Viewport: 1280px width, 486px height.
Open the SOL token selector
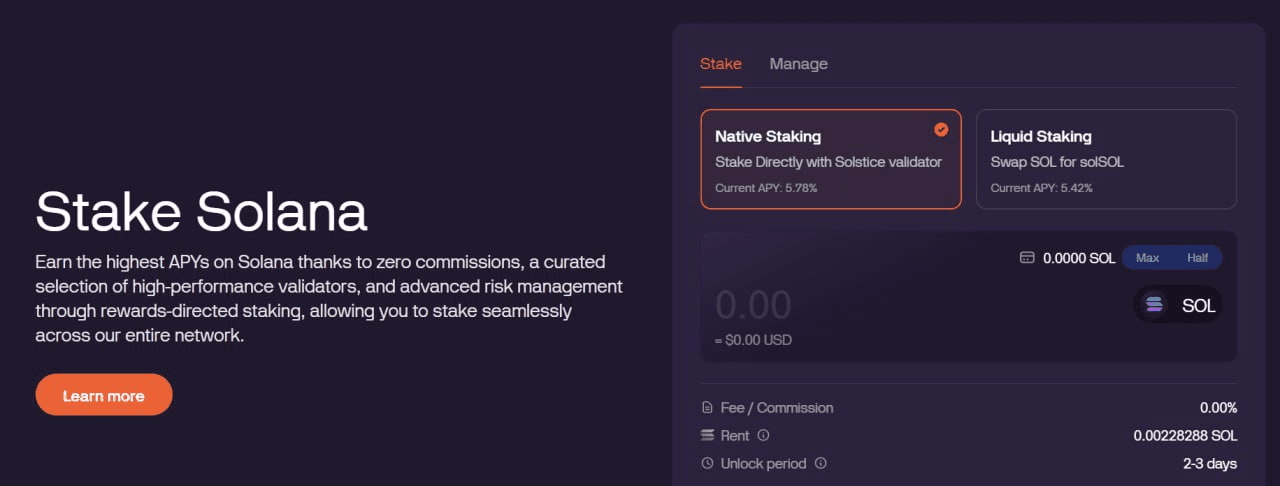[x=1178, y=305]
